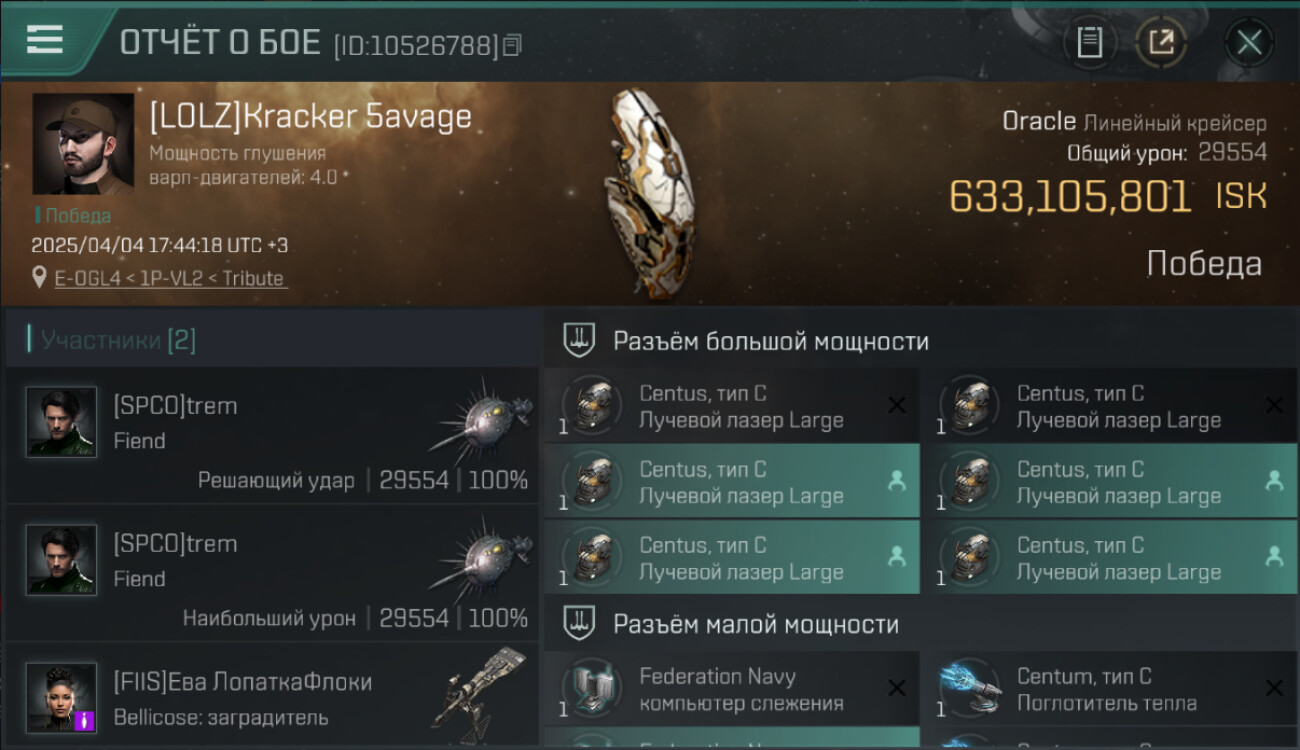
Task: Click the Разъём малой мощности slot icon
Action: pyautogui.click(x=578, y=624)
